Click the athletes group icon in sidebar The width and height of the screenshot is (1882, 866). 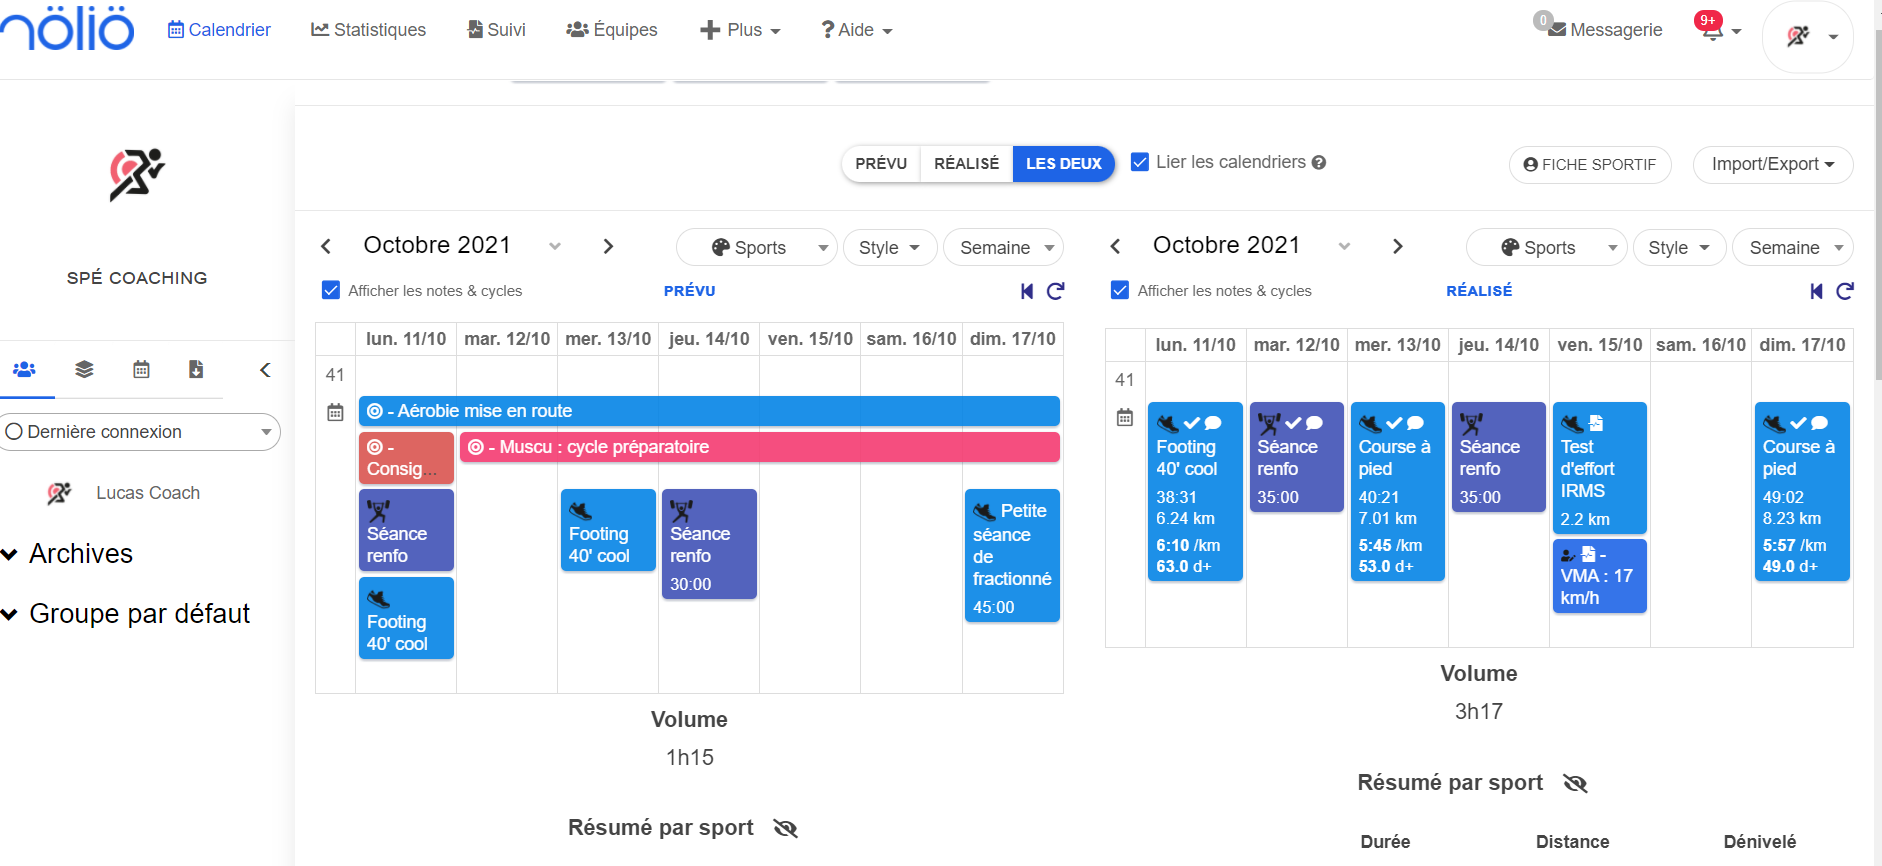24,369
